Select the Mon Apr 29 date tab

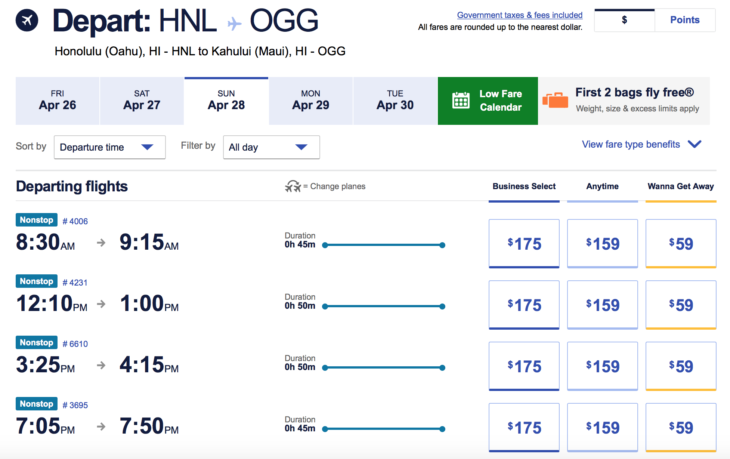click(x=311, y=101)
